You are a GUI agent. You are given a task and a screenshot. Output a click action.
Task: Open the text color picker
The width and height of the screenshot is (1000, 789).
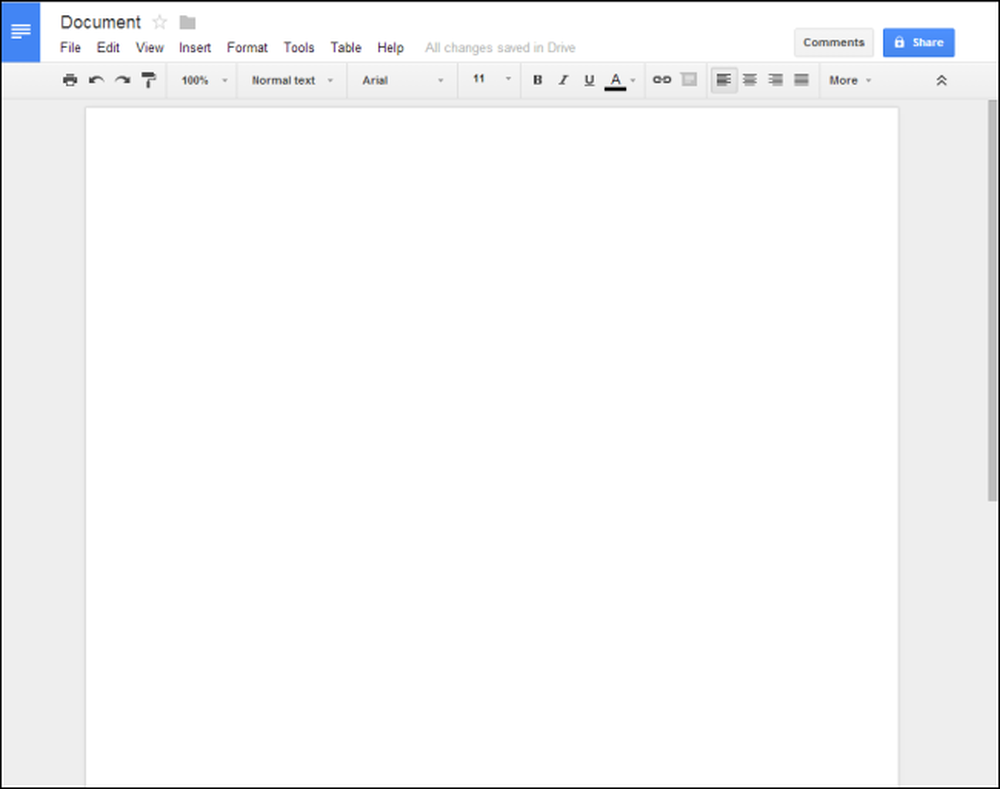coord(619,80)
